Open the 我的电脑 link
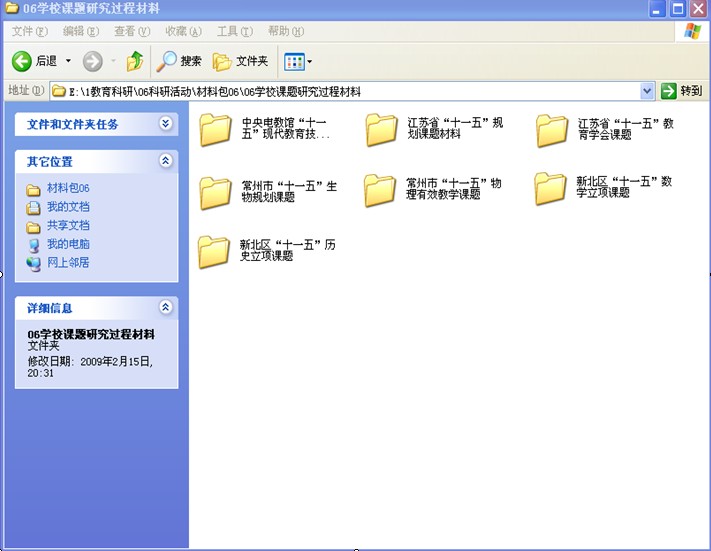 (x=68, y=244)
